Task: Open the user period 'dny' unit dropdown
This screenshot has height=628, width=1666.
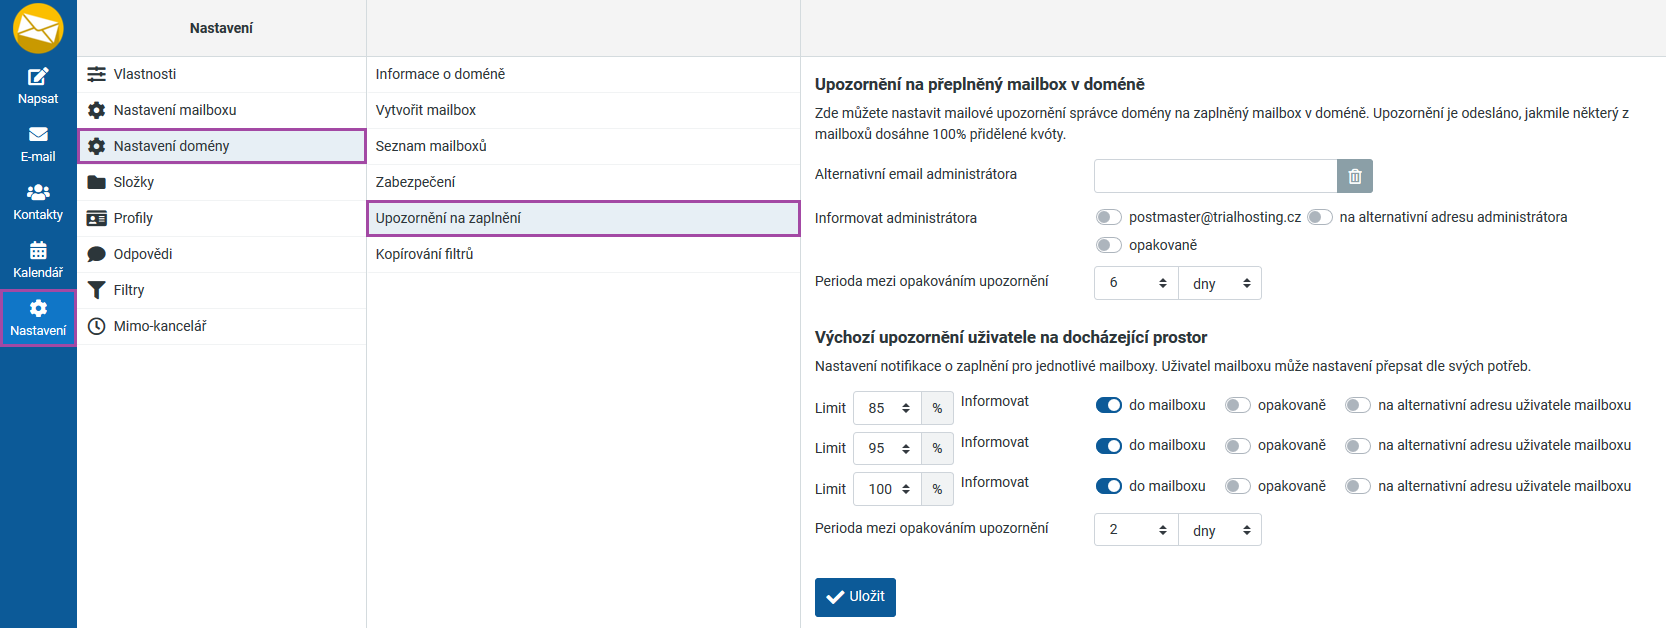Action: [x=1220, y=530]
